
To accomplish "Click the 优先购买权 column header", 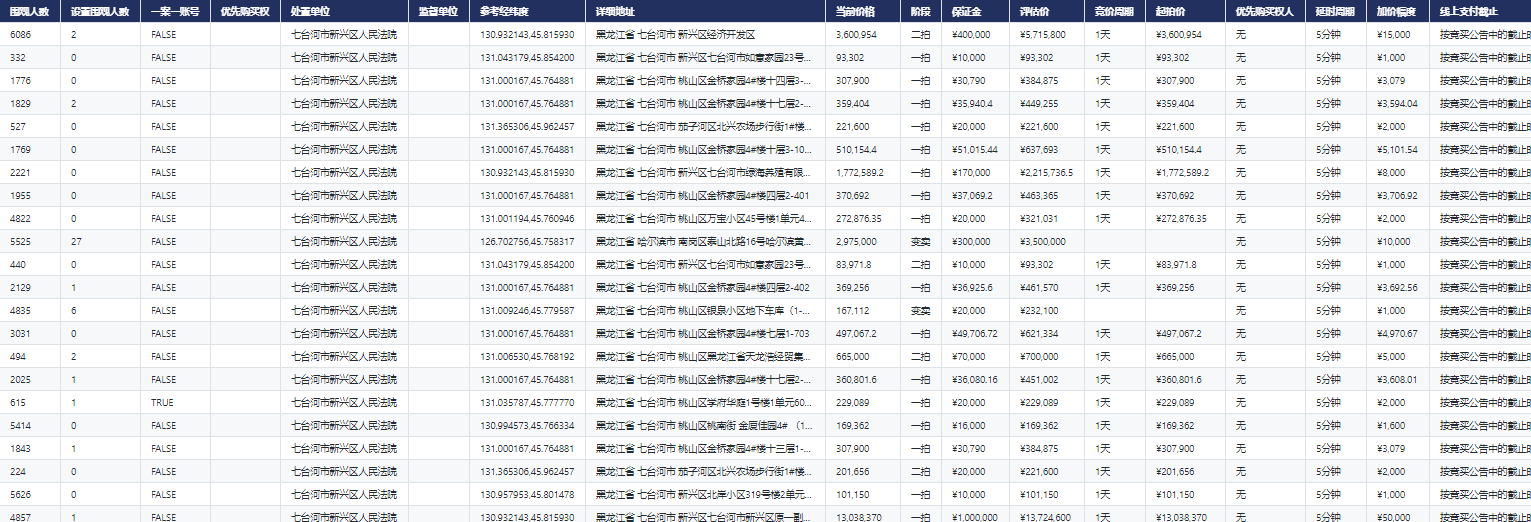I will pyautogui.click(x=246, y=11).
